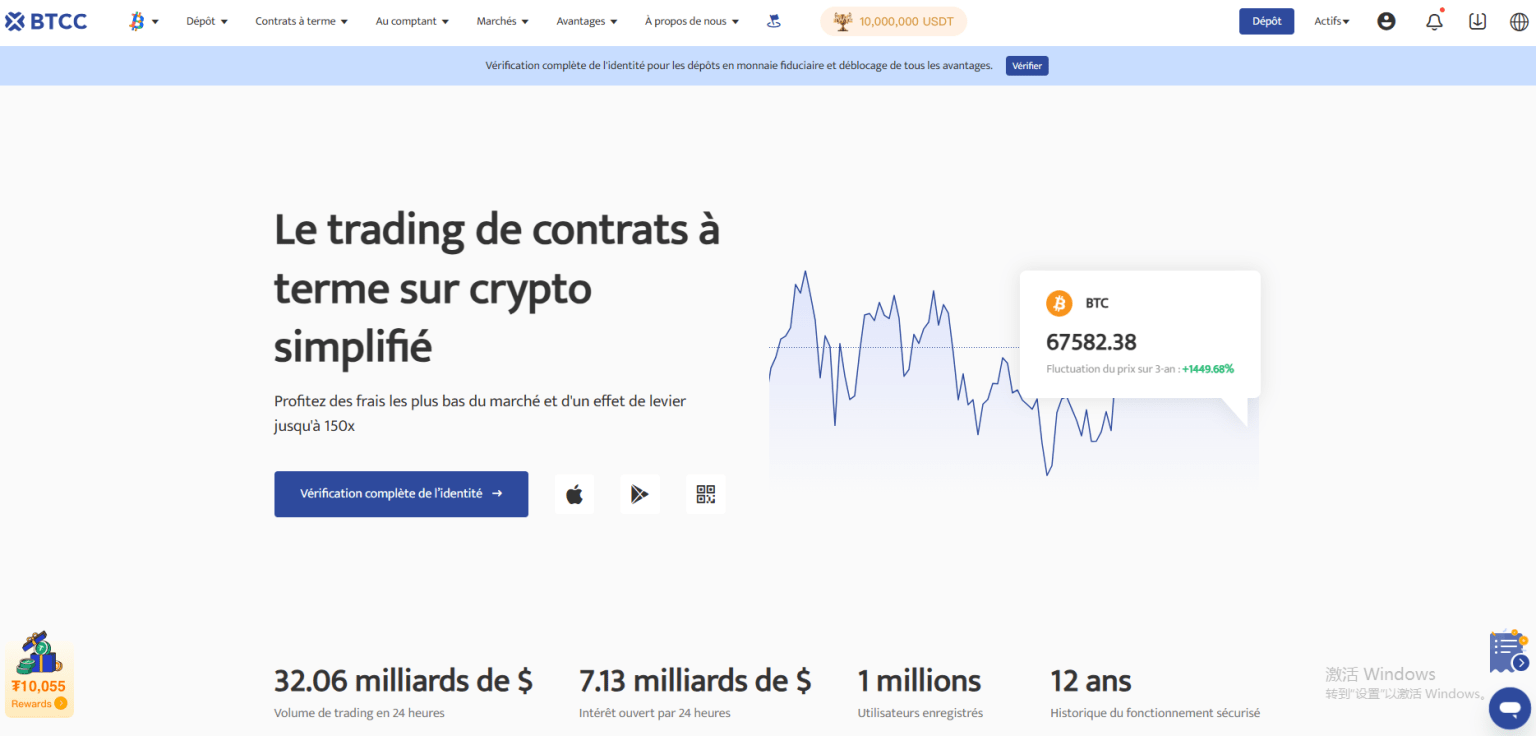Click the 1 millions users statistic
1536x736 pixels.
click(x=919, y=681)
